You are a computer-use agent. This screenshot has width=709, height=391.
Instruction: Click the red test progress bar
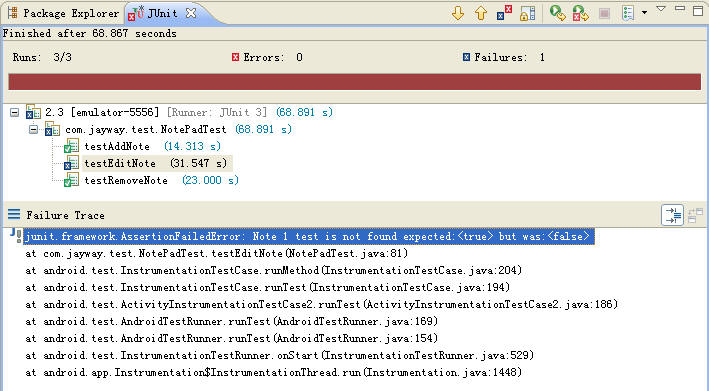[x=354, y=82]
